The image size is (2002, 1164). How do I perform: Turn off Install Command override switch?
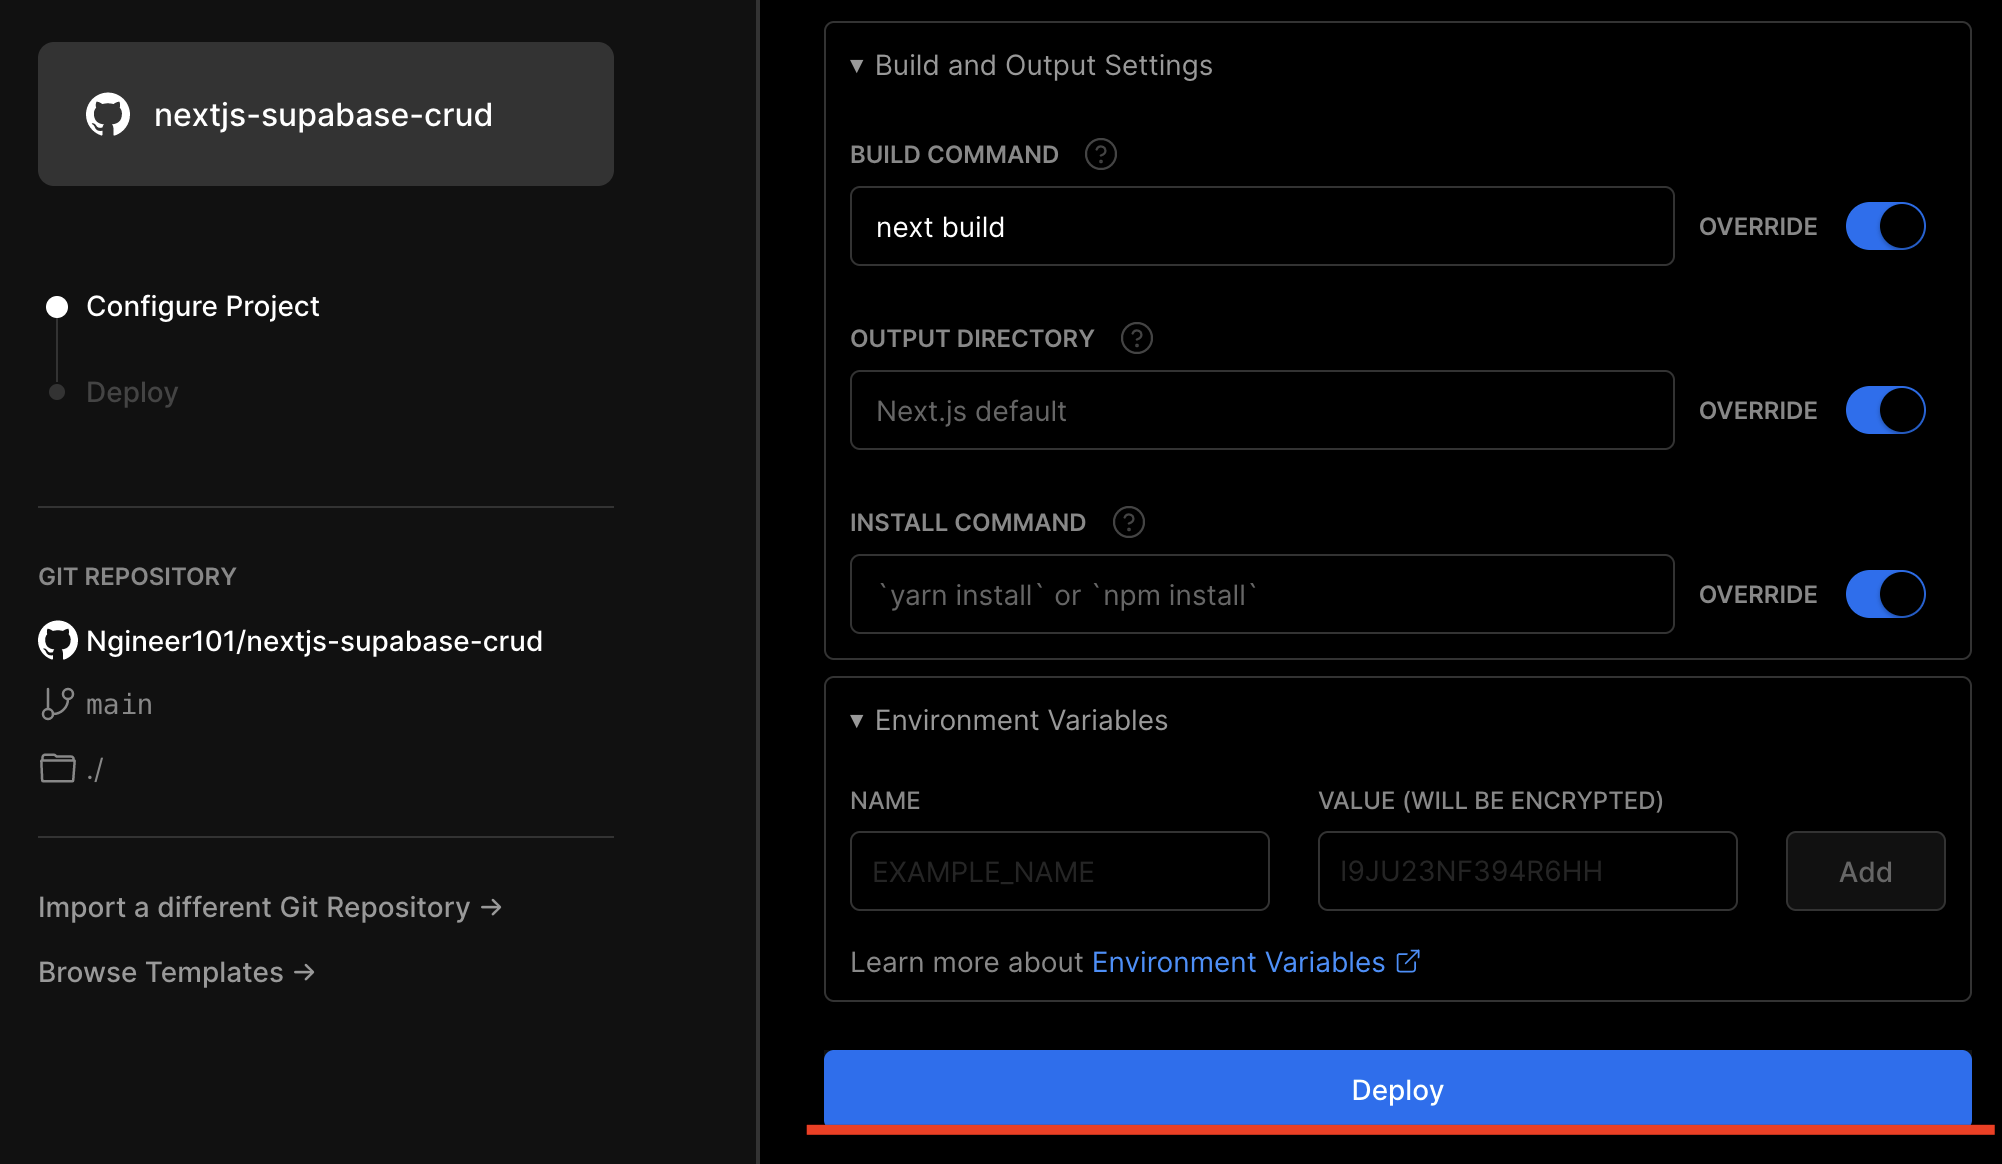coord(1885,594)
